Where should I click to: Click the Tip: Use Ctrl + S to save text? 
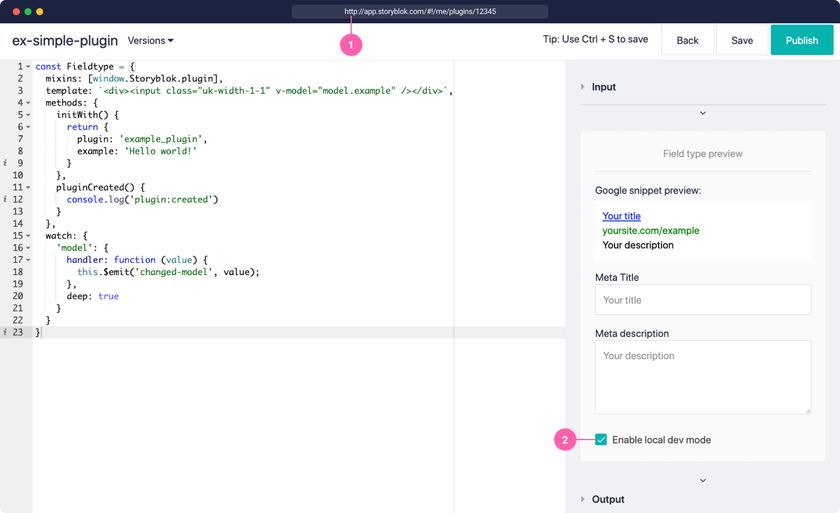point(595,39)
